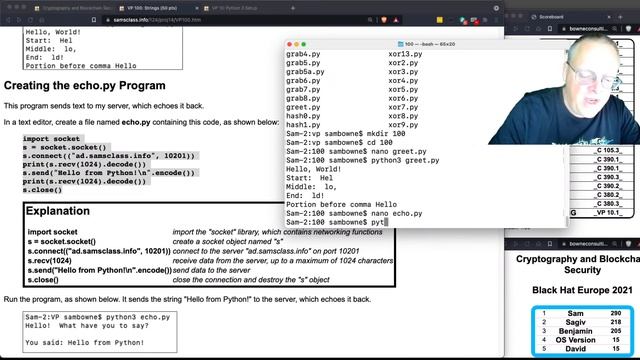Viewport: 640px width, 360px height.
Task: Reload the samsclass.info page
Action: (x=30, y=20)
